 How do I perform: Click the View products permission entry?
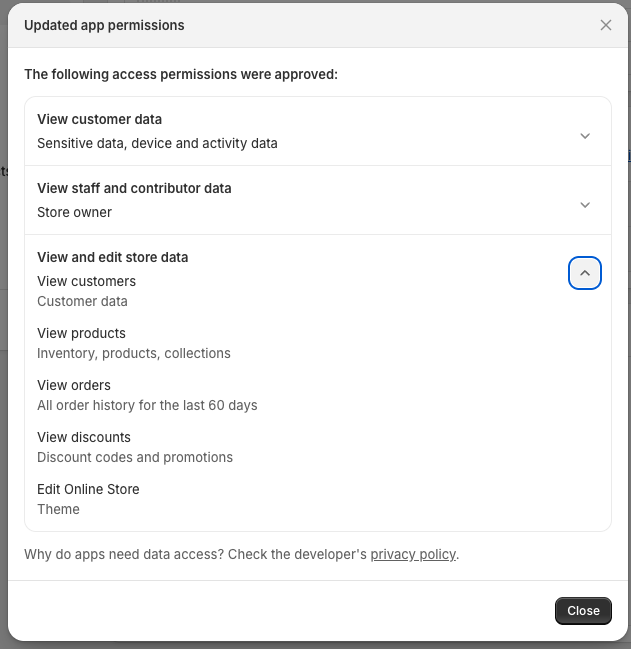(82, 333)
